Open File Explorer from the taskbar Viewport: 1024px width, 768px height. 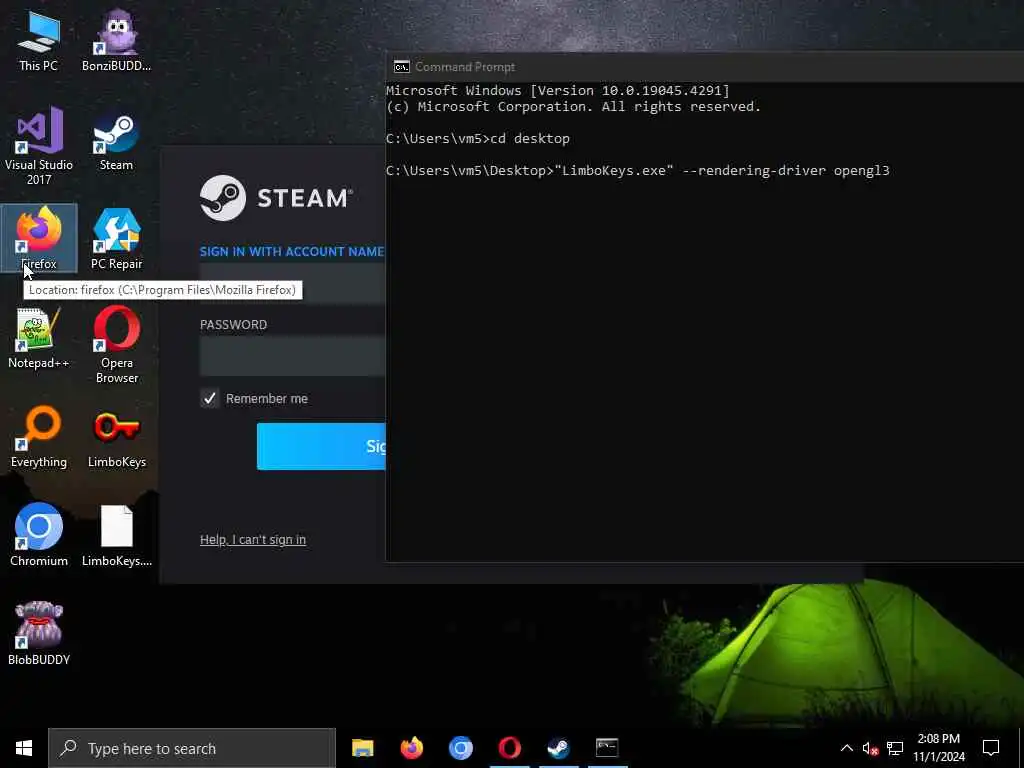point(362,748)
